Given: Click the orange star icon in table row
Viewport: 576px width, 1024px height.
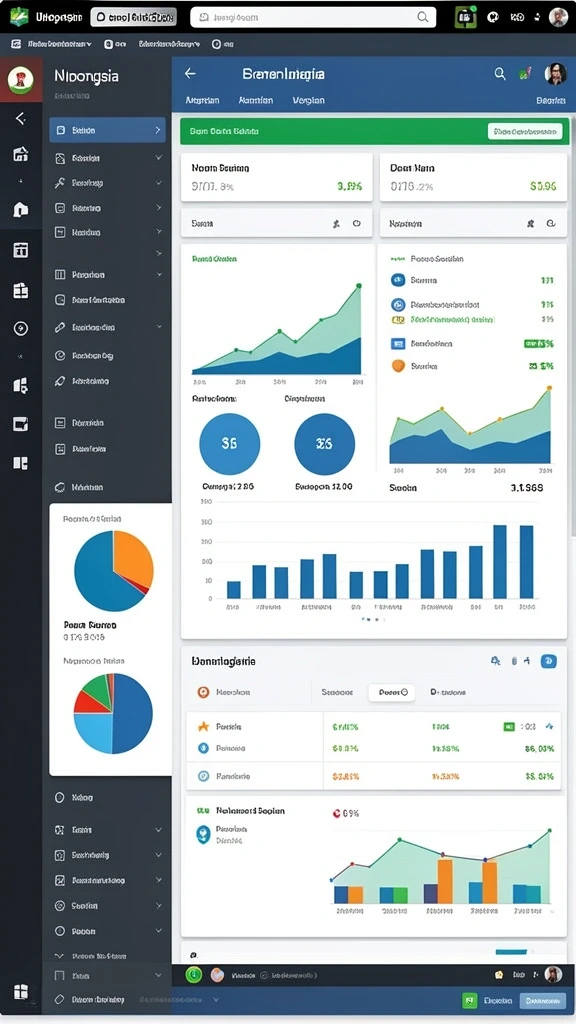Looking at the screenshot, I should [203, 726].
